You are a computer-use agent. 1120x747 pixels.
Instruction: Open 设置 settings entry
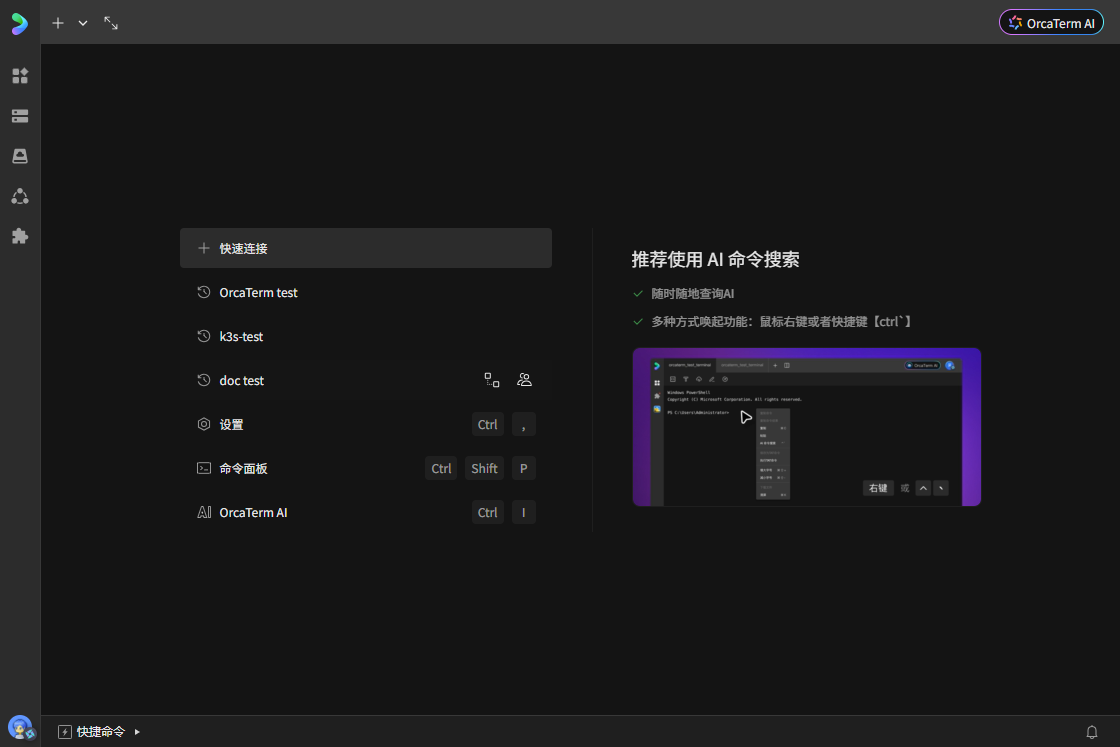click(x=366, y=424)
